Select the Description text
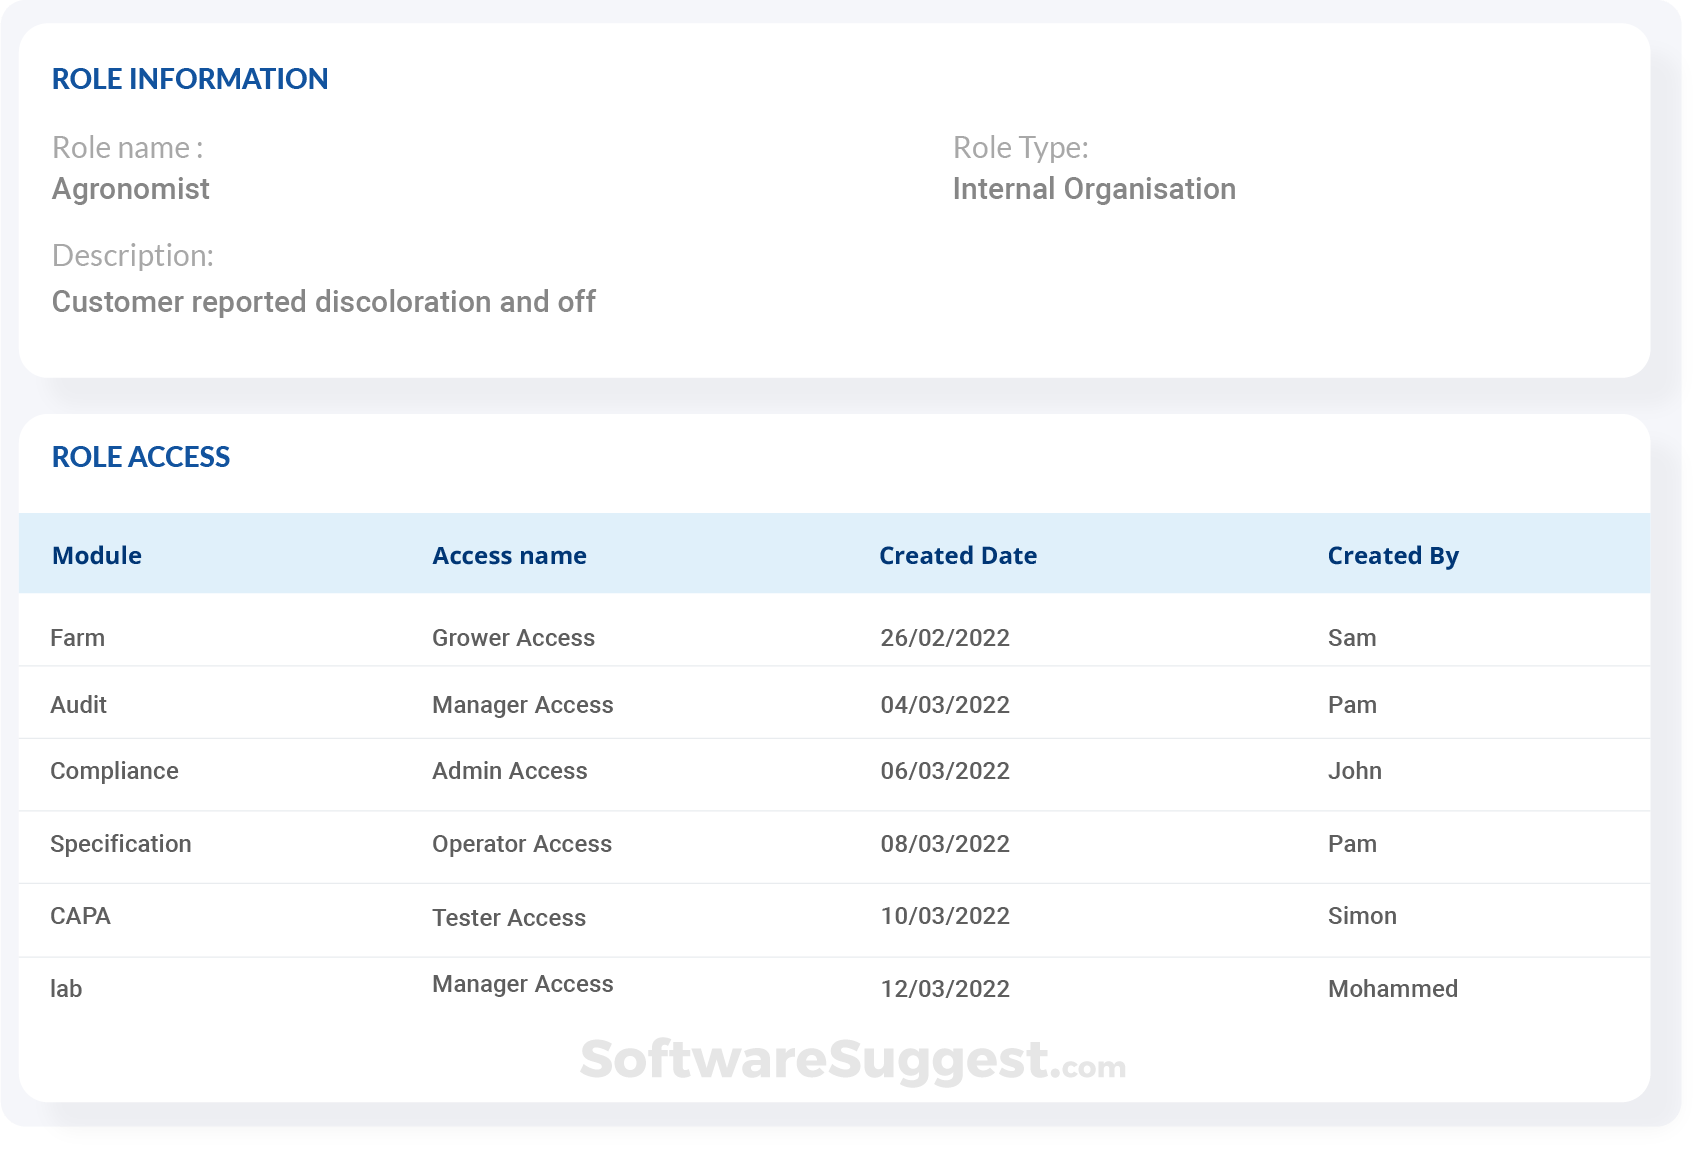1705x1157 pixels. point(324,301)
